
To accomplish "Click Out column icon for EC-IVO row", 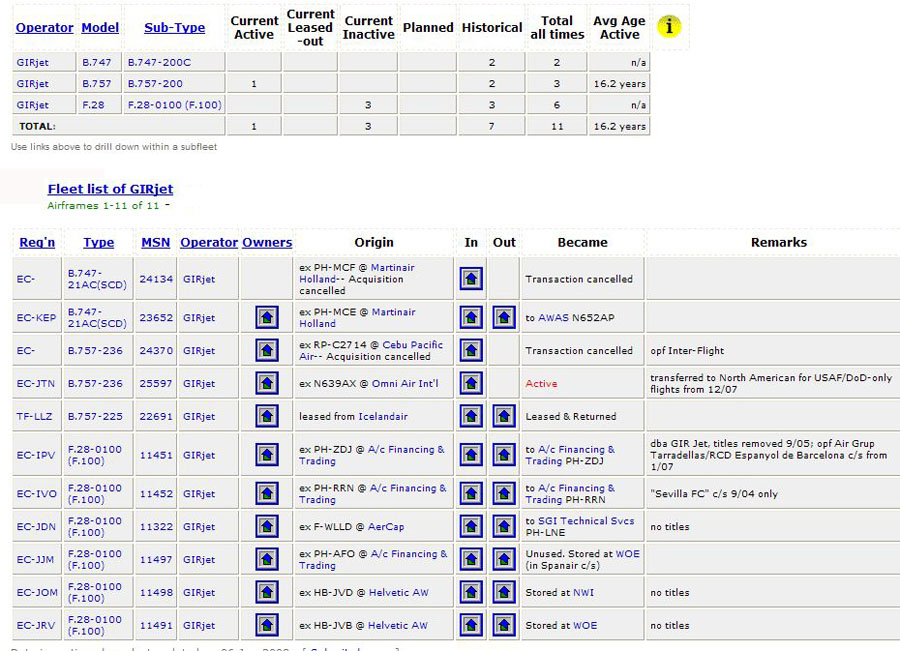I will 504,494.
